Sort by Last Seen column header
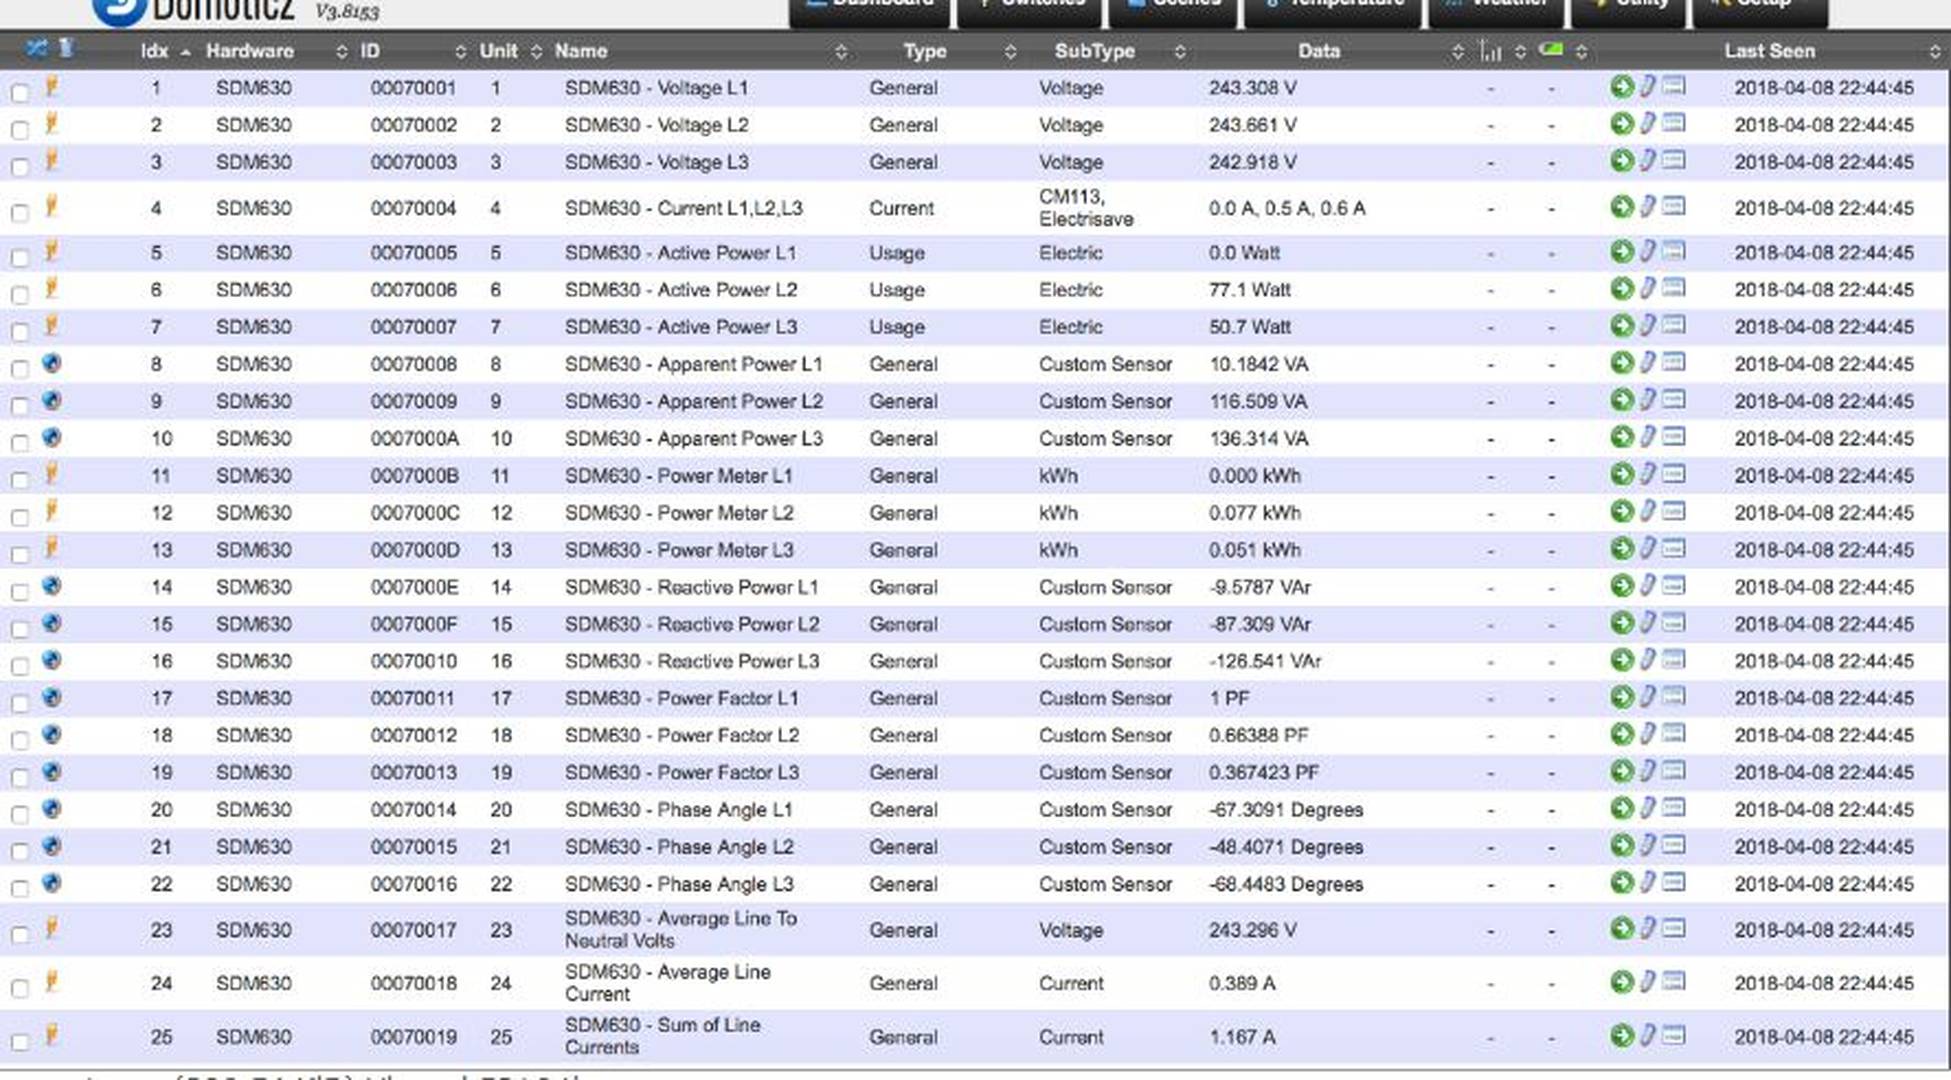 pos(1769,51)
